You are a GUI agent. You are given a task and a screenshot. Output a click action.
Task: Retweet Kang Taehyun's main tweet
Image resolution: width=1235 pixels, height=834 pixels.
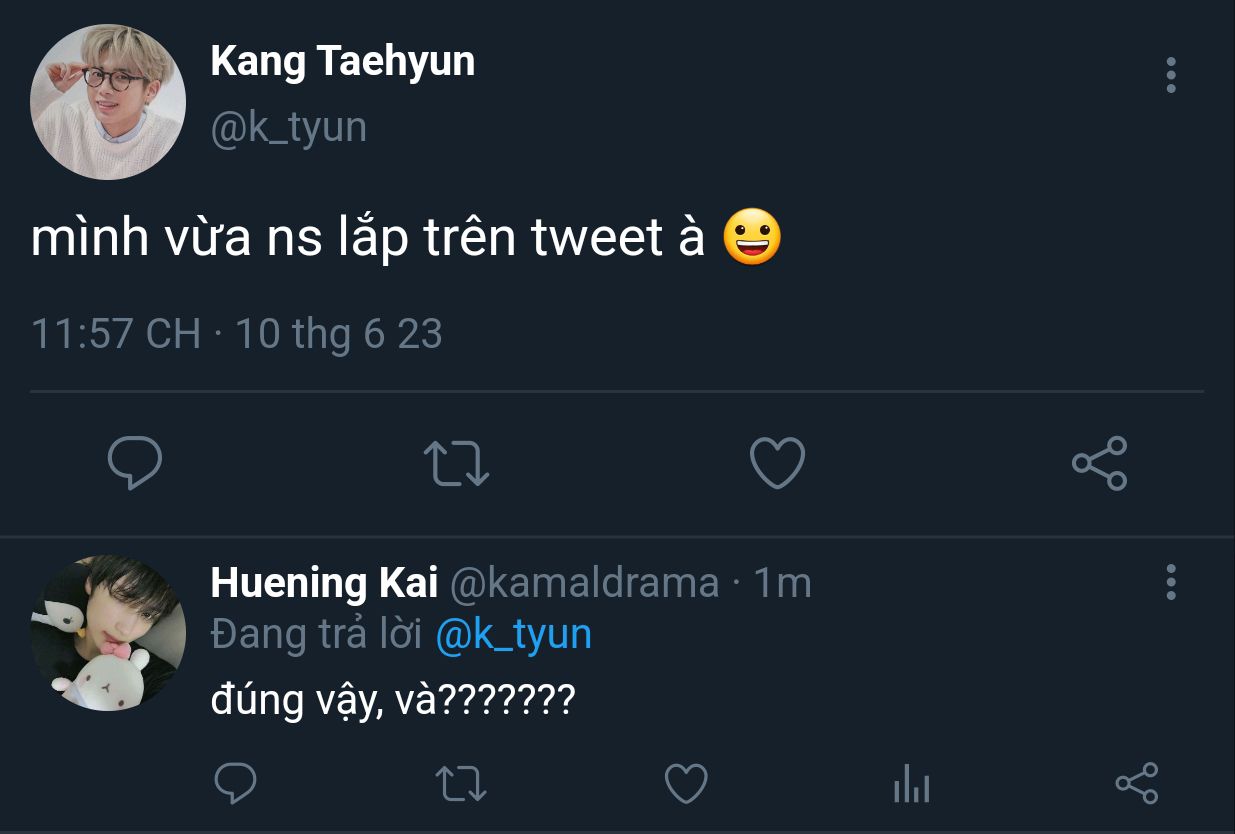[x=456, y=464]
